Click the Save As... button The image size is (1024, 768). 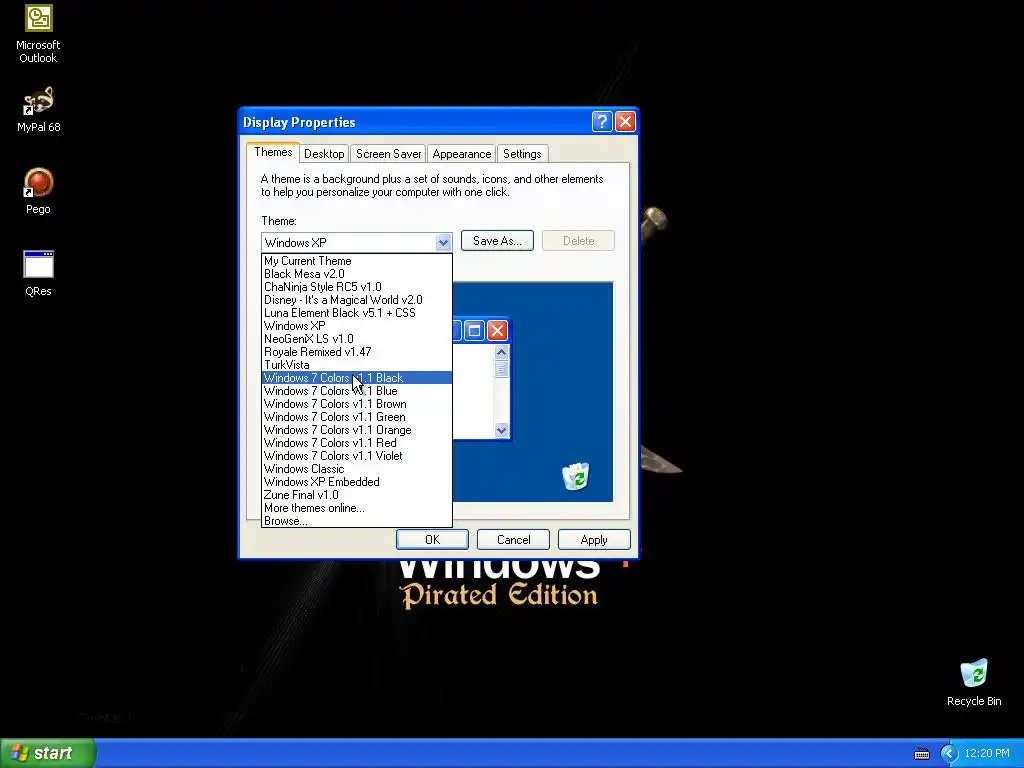coord(497,240)
